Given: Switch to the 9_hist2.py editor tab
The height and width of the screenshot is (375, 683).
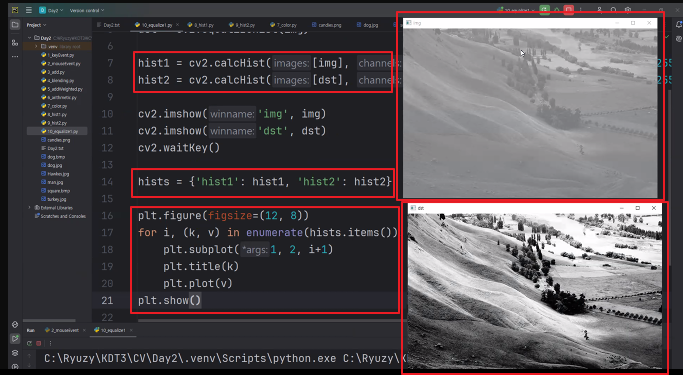Looking at the screenshot, I should tap(242, 25).
